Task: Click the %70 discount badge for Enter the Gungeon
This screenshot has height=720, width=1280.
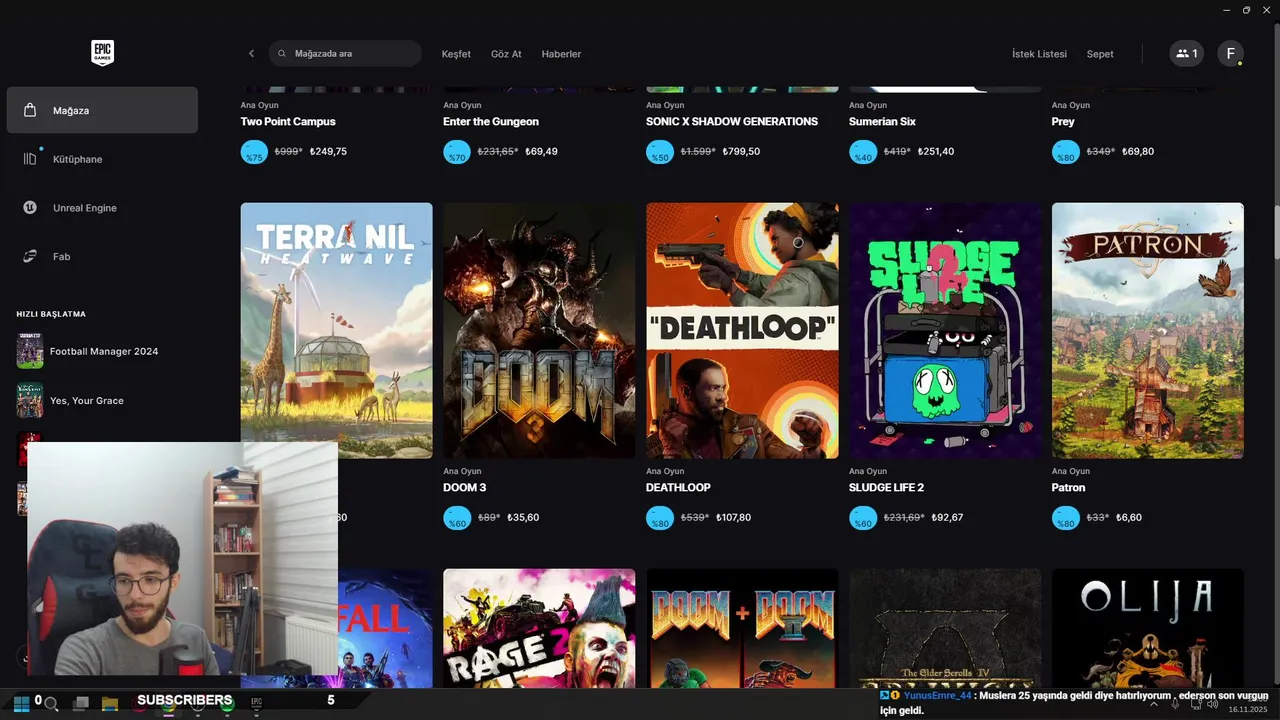Action: 457,152
